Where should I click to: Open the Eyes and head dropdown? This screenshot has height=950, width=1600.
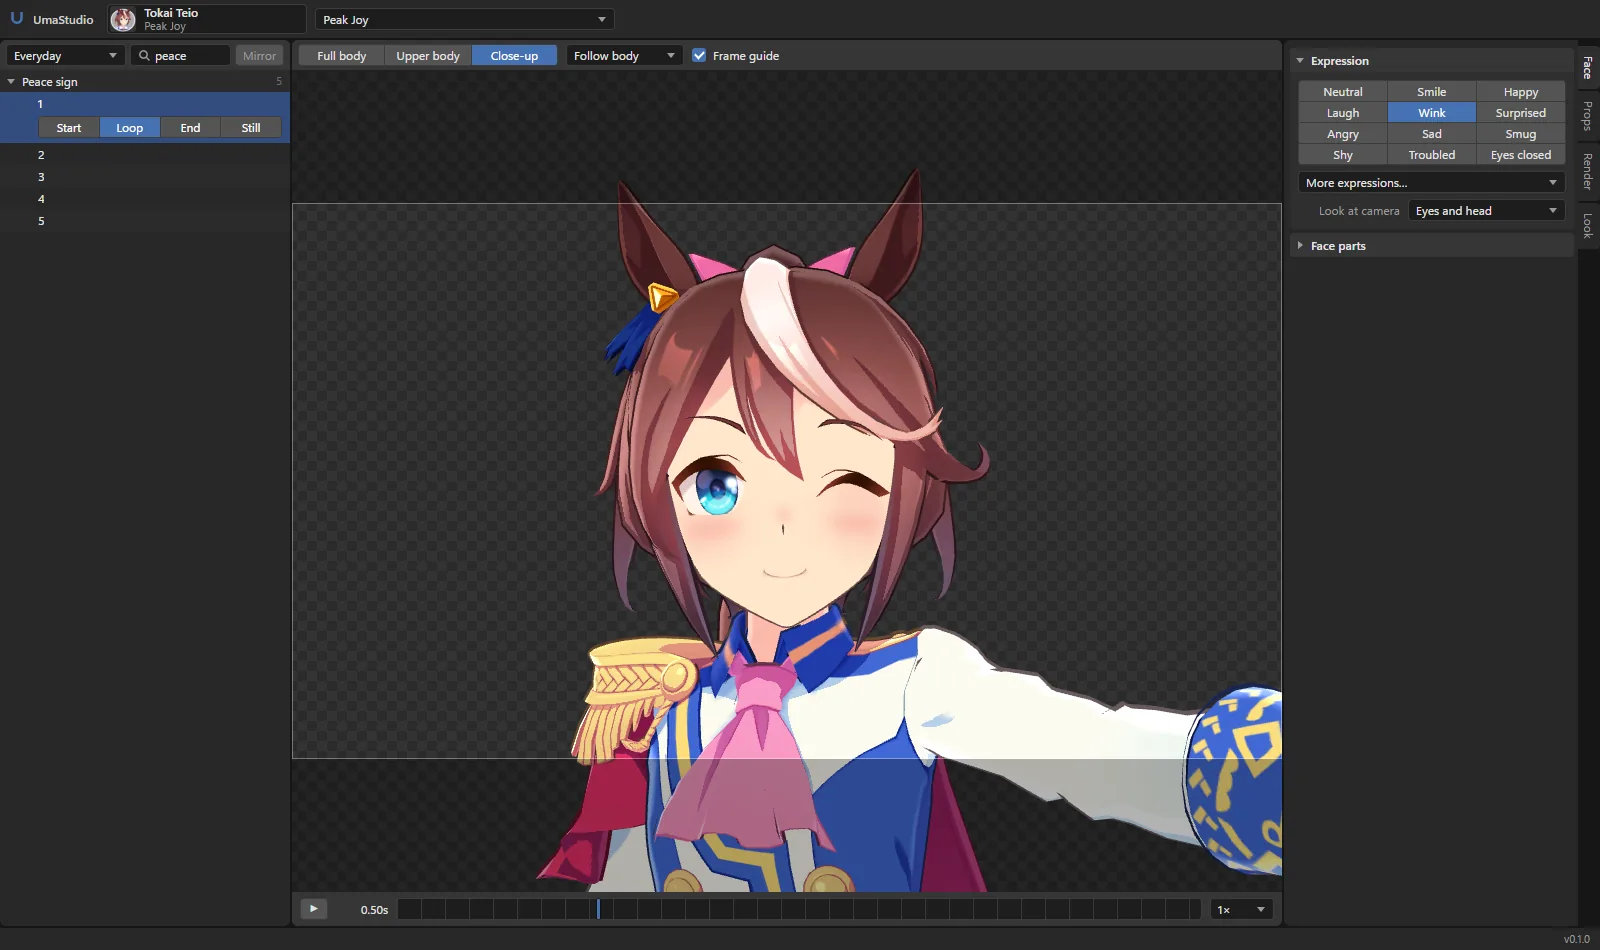coord(1486,211)
